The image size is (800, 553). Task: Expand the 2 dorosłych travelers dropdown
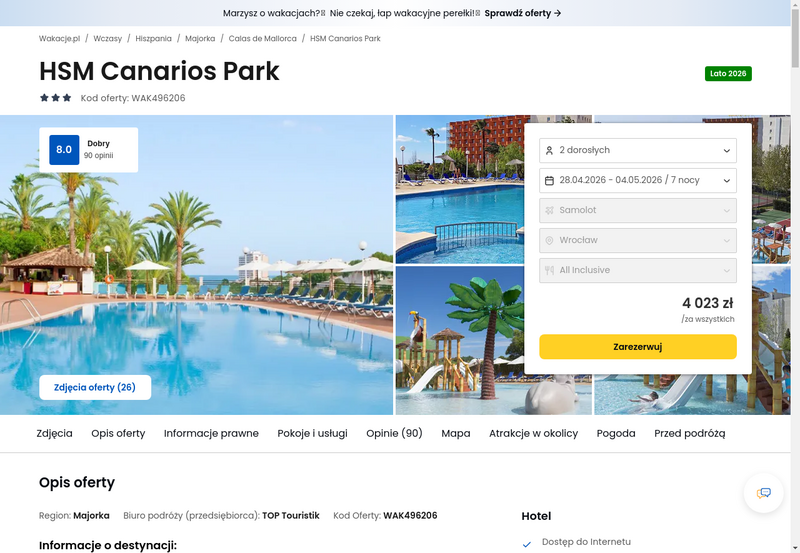(638, 150)
